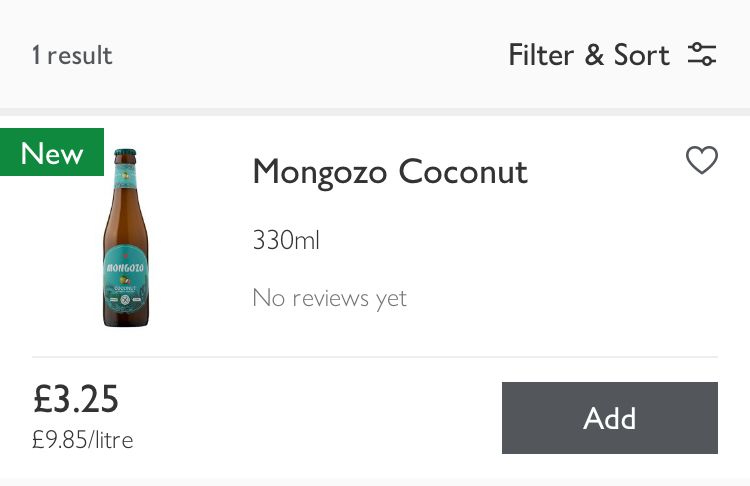The width and height of the screenshot is (750, 486).
Task: Click the green New badge
Action: coord(52,153)
